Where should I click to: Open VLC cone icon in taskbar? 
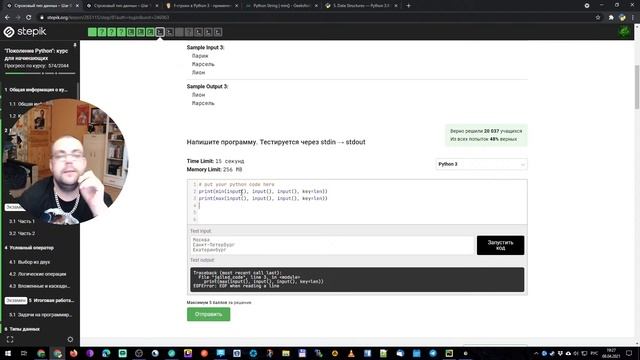click(351, 353)
